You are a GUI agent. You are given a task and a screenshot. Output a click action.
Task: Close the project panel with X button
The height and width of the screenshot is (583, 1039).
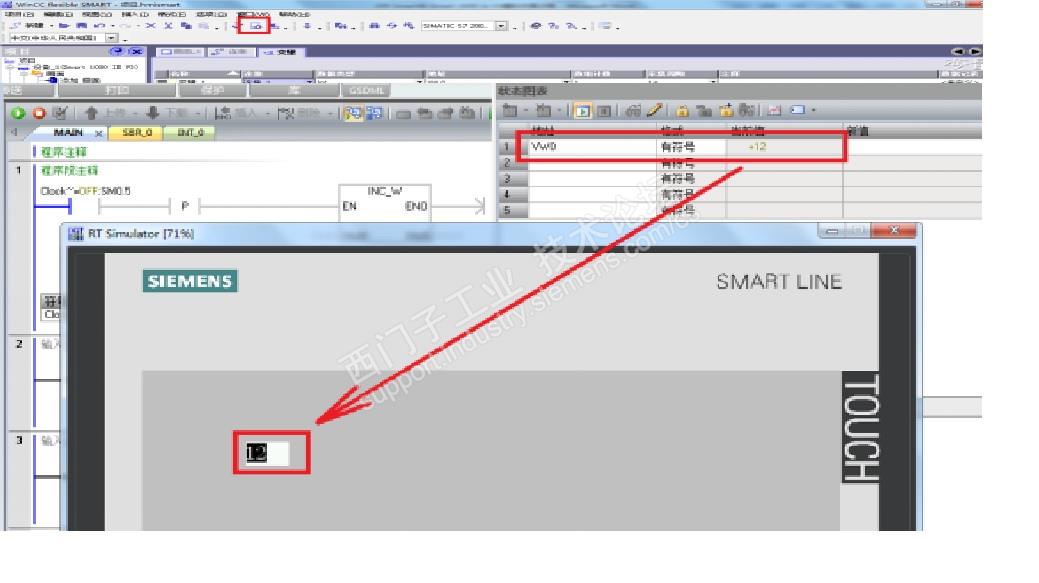136,51
